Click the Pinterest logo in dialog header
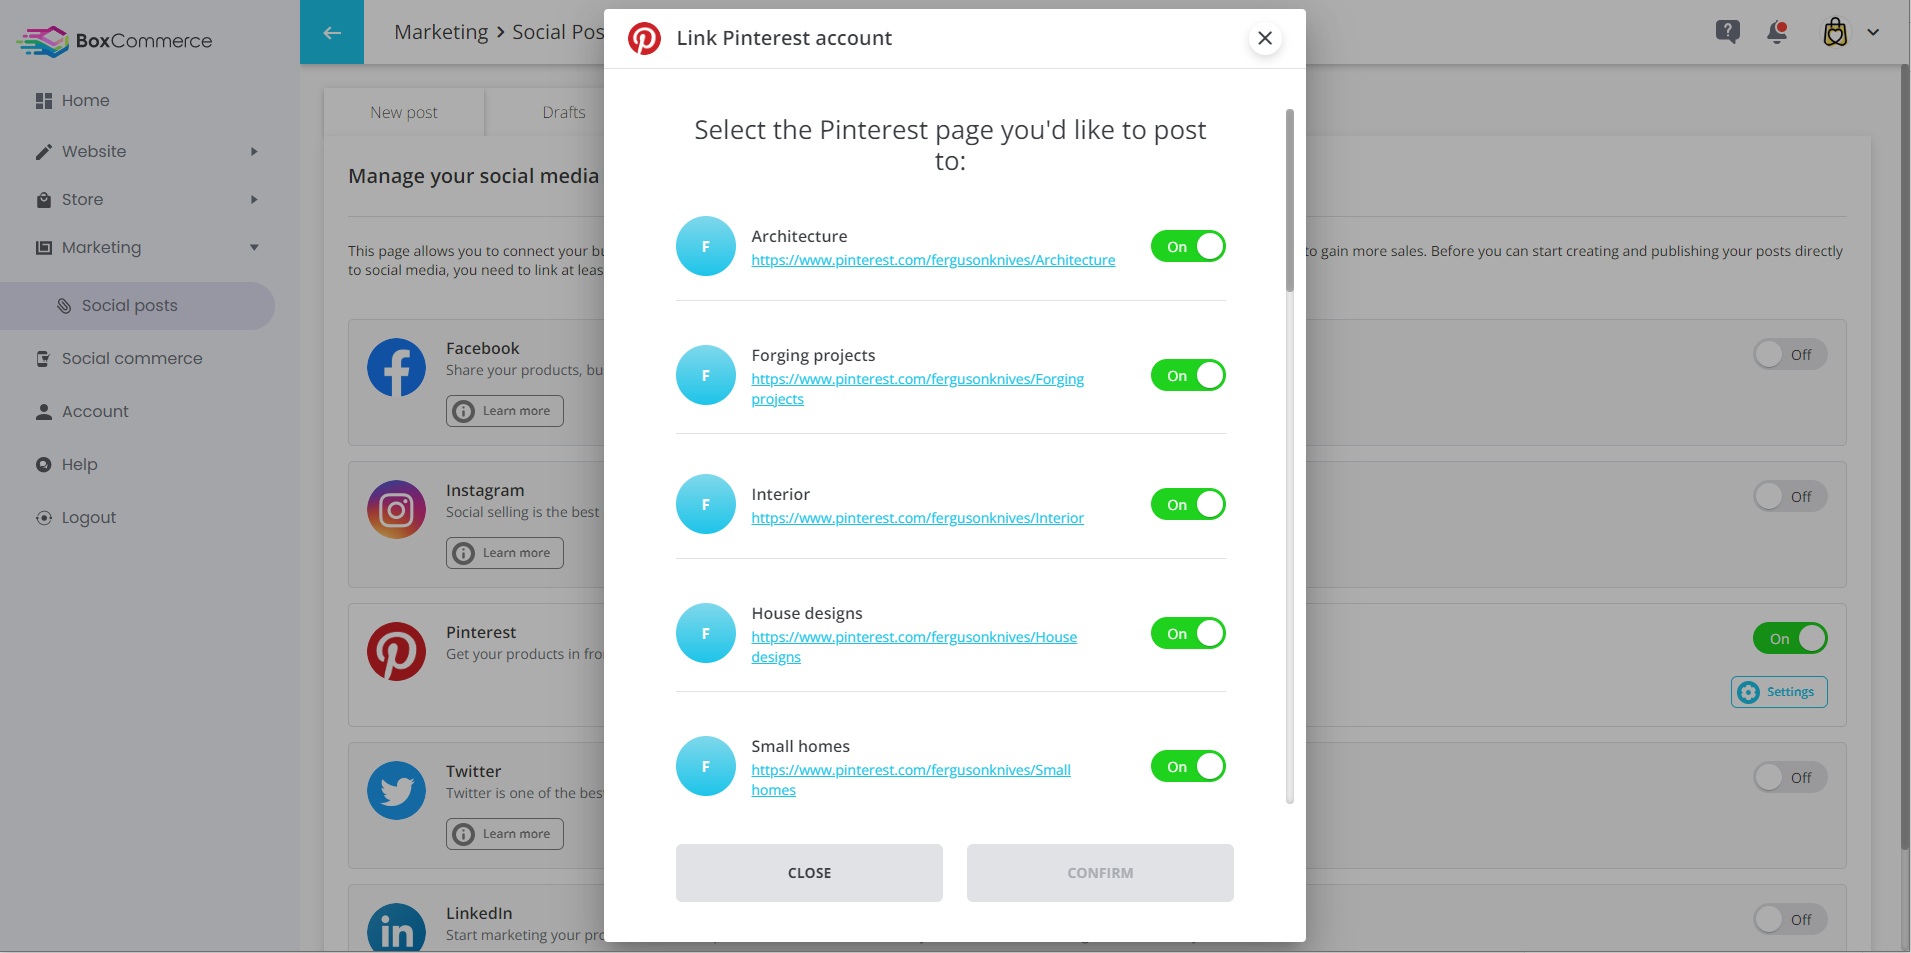Image resolution: width=1911 pixels, height=953 pixels. pyautogui.click(x=644, y=38)
